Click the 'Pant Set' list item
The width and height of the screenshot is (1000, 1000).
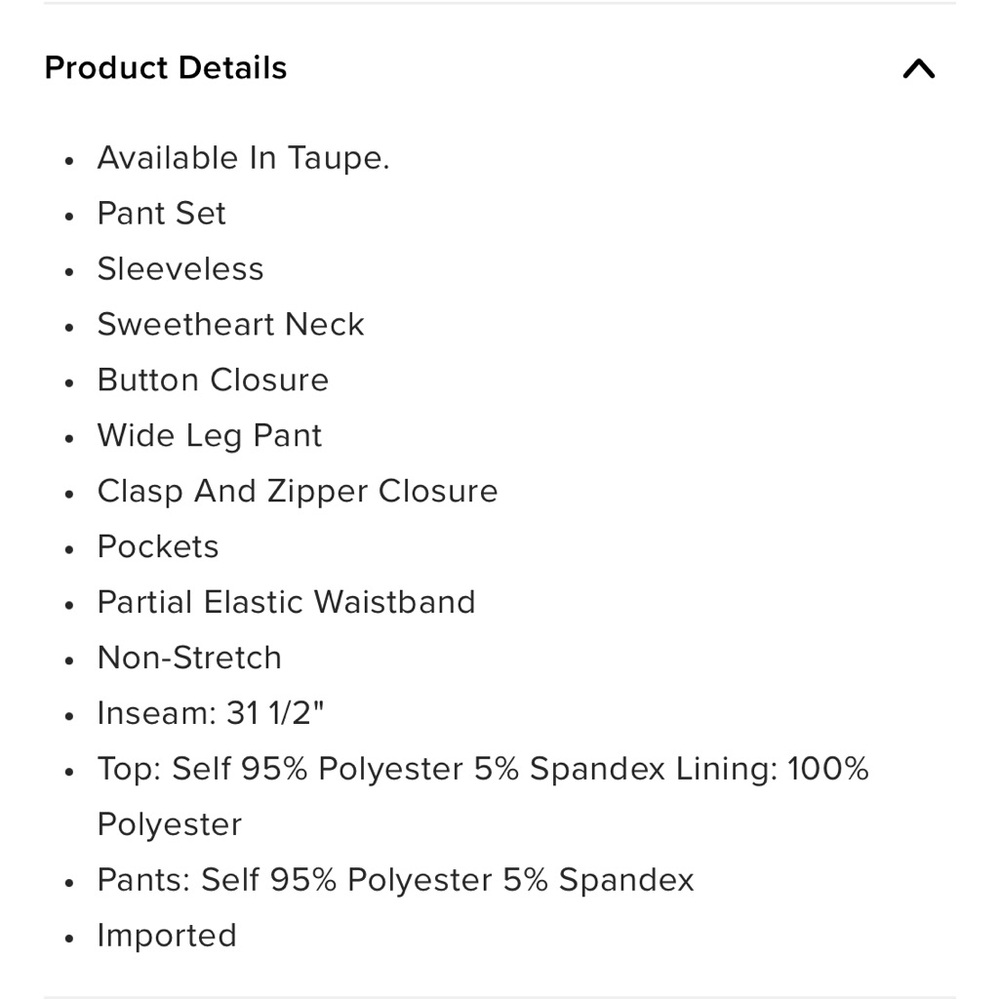click(x=161, y=213)
